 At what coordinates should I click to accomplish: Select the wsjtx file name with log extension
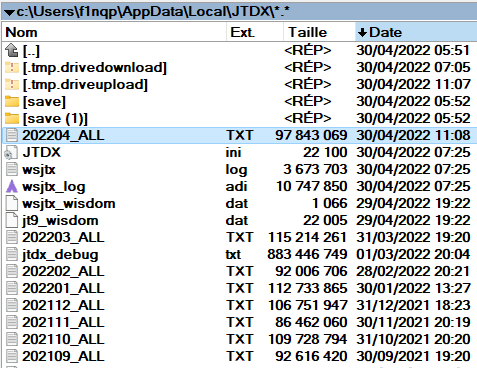[x=39, y=170]
